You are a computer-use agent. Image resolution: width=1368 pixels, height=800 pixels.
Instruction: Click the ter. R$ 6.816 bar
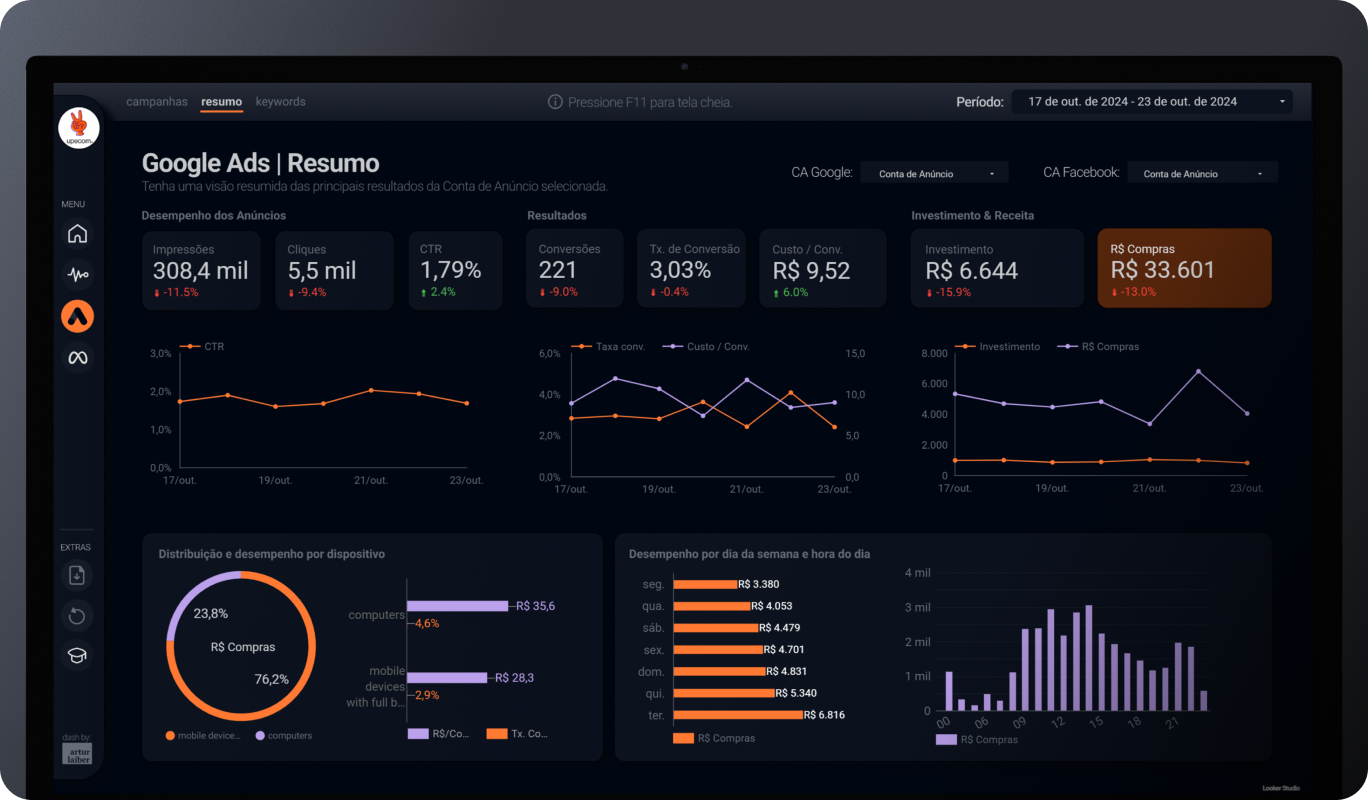[x=738, y=715]
